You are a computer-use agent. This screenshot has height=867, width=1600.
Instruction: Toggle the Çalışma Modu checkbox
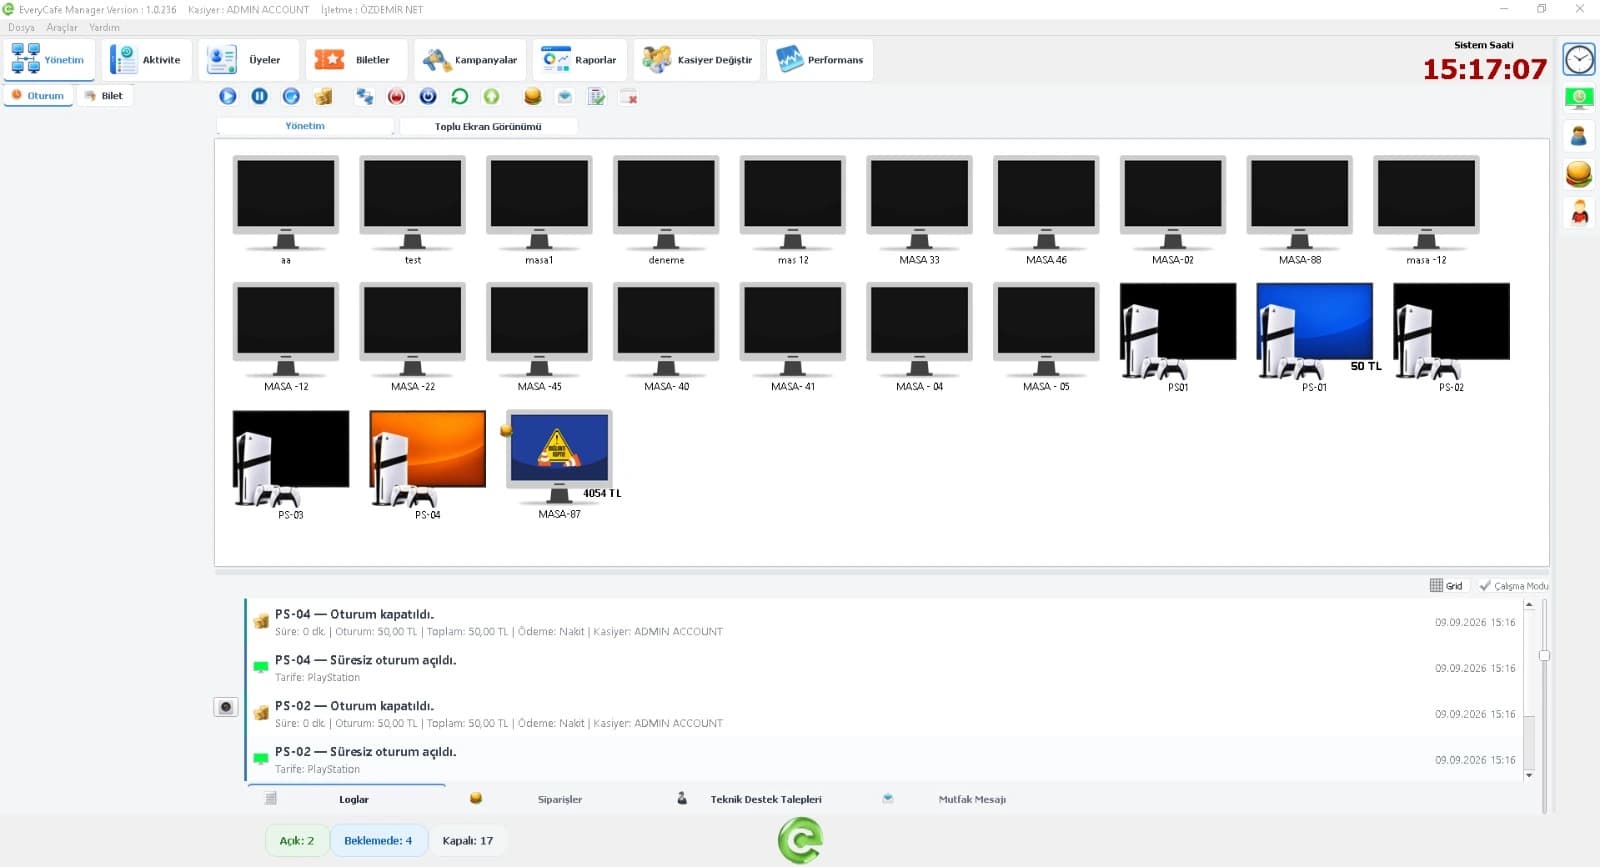click(x=1514, y=586)
